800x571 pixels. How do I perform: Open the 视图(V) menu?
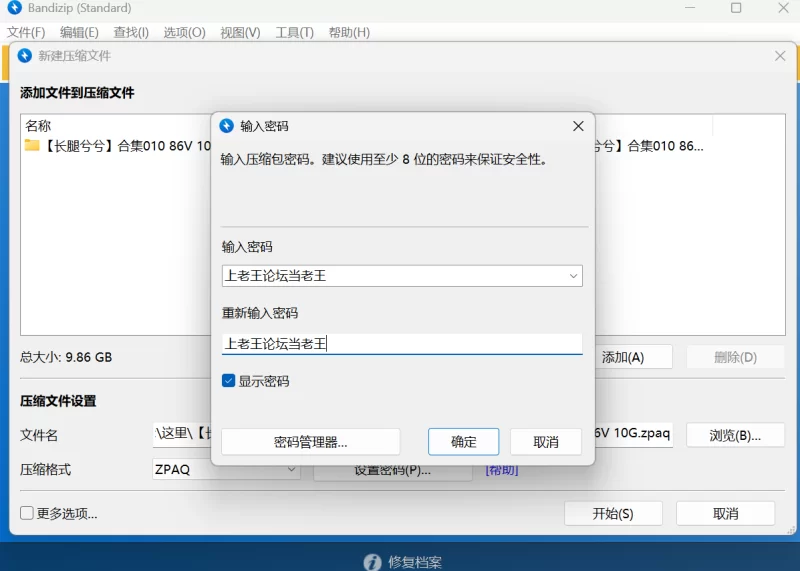[240, 33]
